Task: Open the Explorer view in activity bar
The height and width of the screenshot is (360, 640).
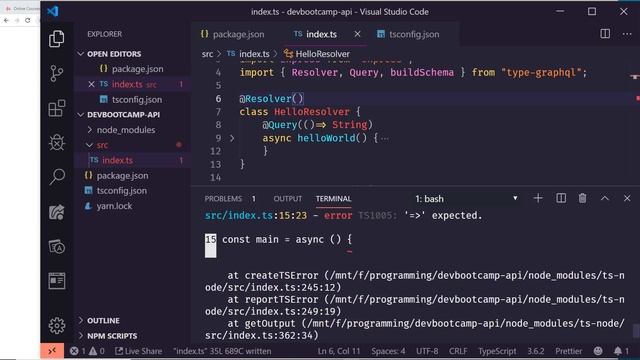Action: pos(57,39)
